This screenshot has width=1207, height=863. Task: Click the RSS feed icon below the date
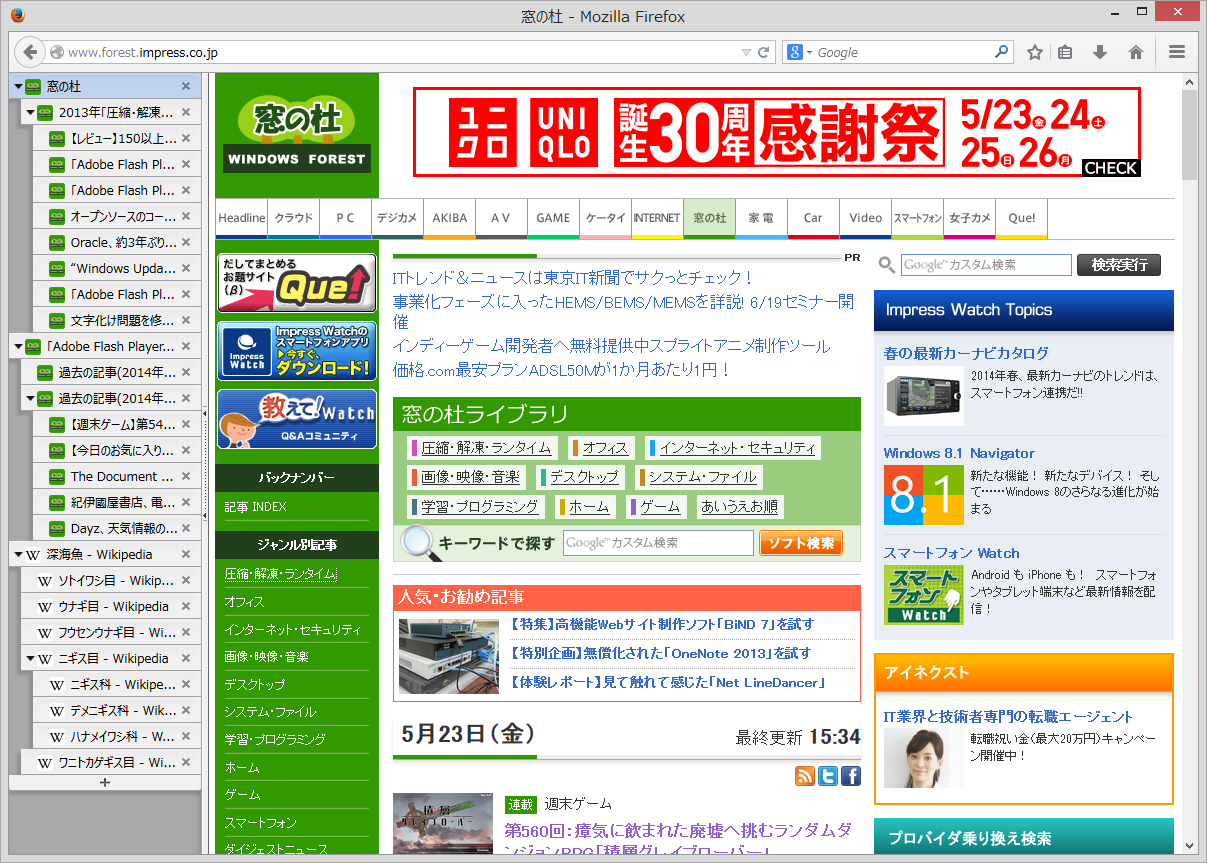tap(805, 775)
